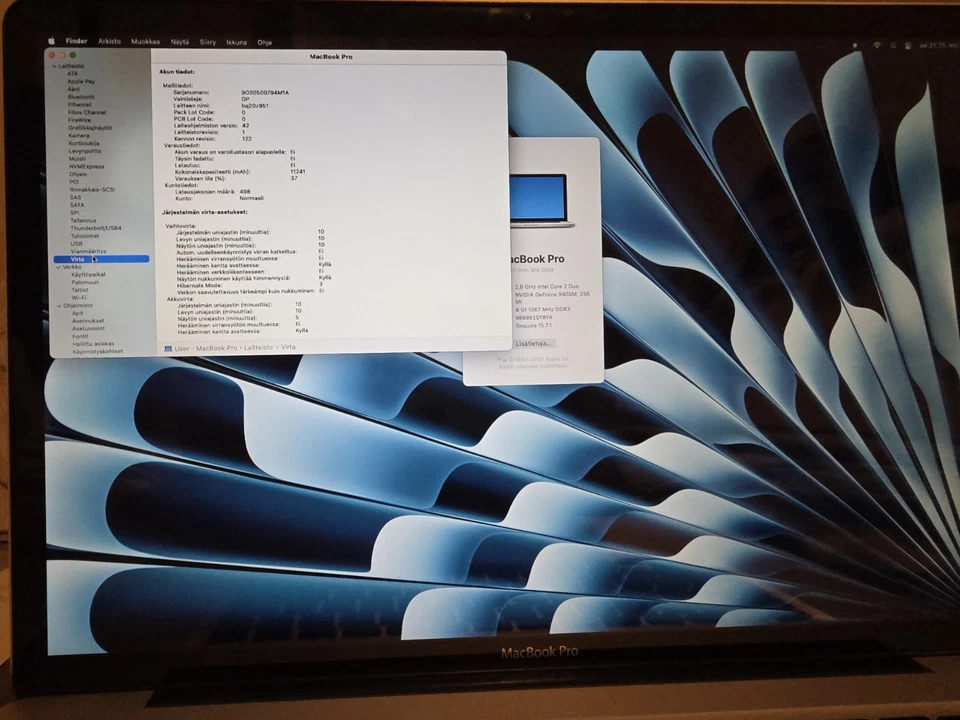
Task: Click the MacBook Pro laptop image
Action: [540, 203]
